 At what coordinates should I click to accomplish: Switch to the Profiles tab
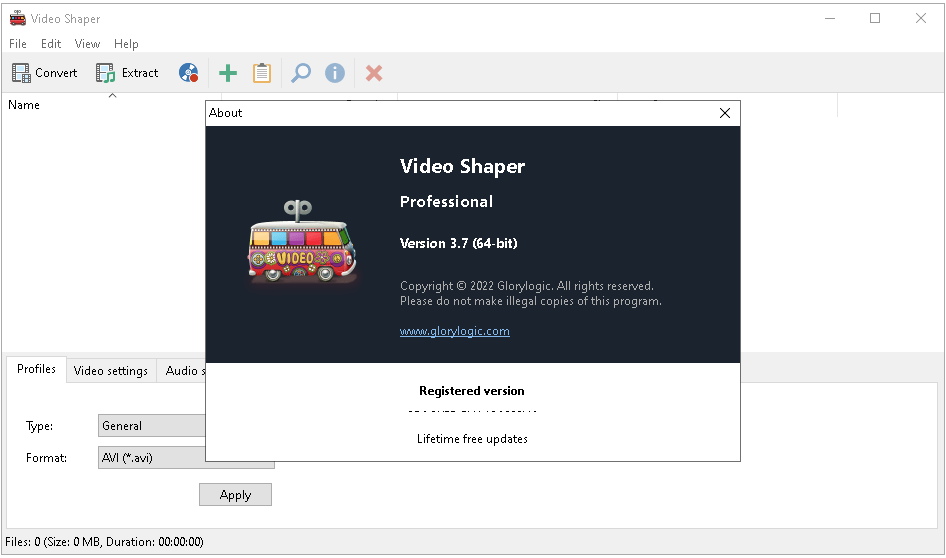pos(36,369)
